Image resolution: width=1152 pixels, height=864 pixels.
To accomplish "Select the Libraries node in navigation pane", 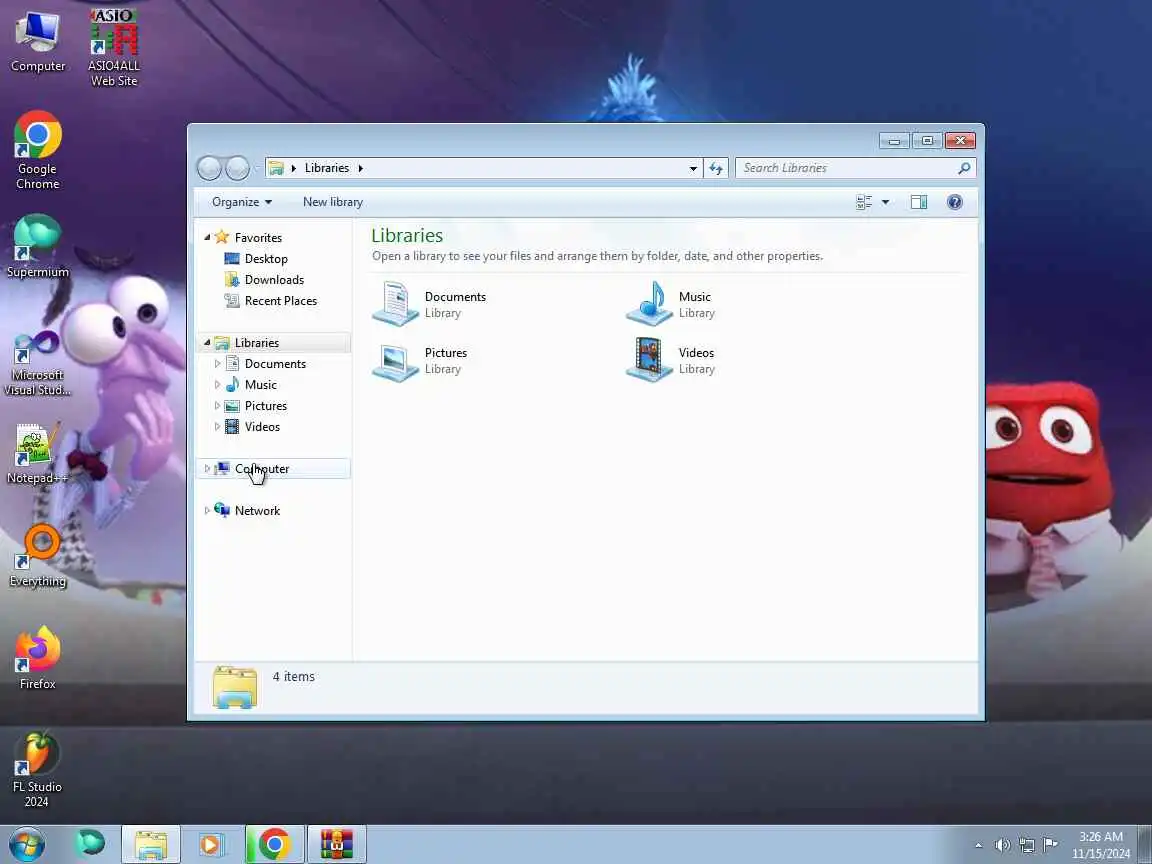I will (x=273, y=342).
